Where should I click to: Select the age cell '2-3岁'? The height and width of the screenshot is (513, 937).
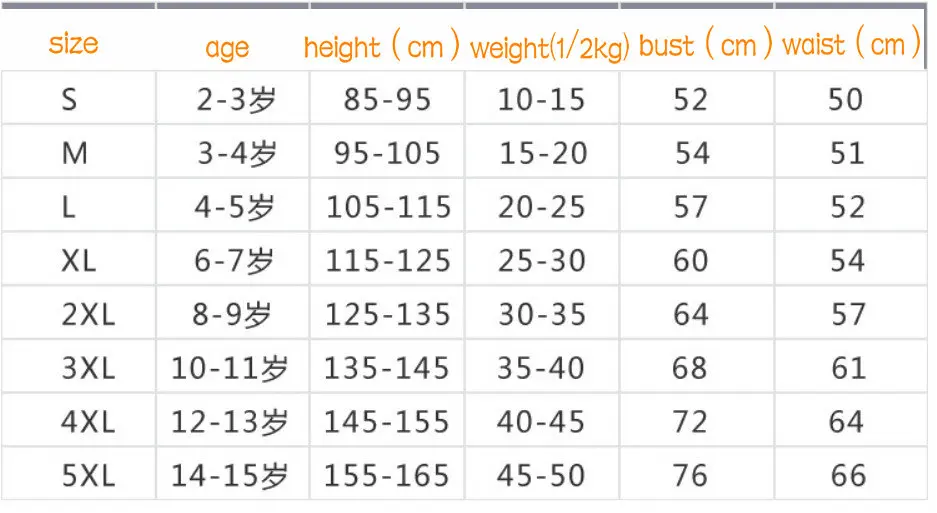(x=237, y=99)
